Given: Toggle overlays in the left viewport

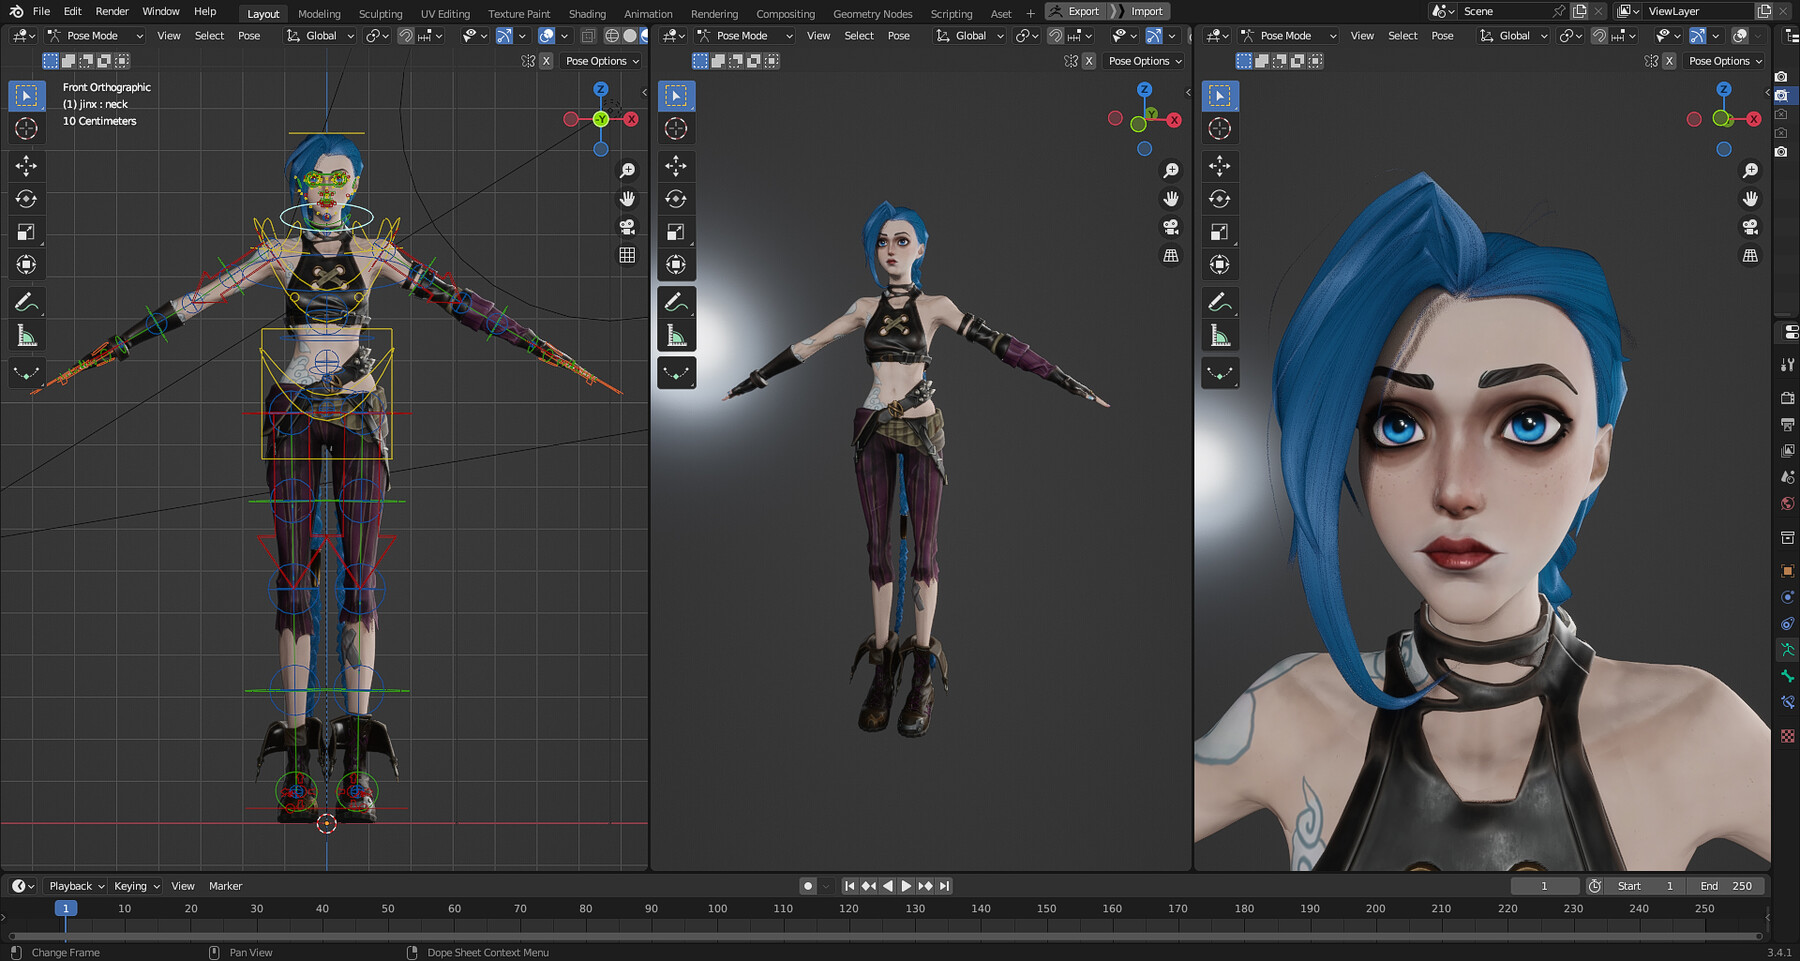Looking at the screenshot, I should pyautogui.click(x=547, y=36).
